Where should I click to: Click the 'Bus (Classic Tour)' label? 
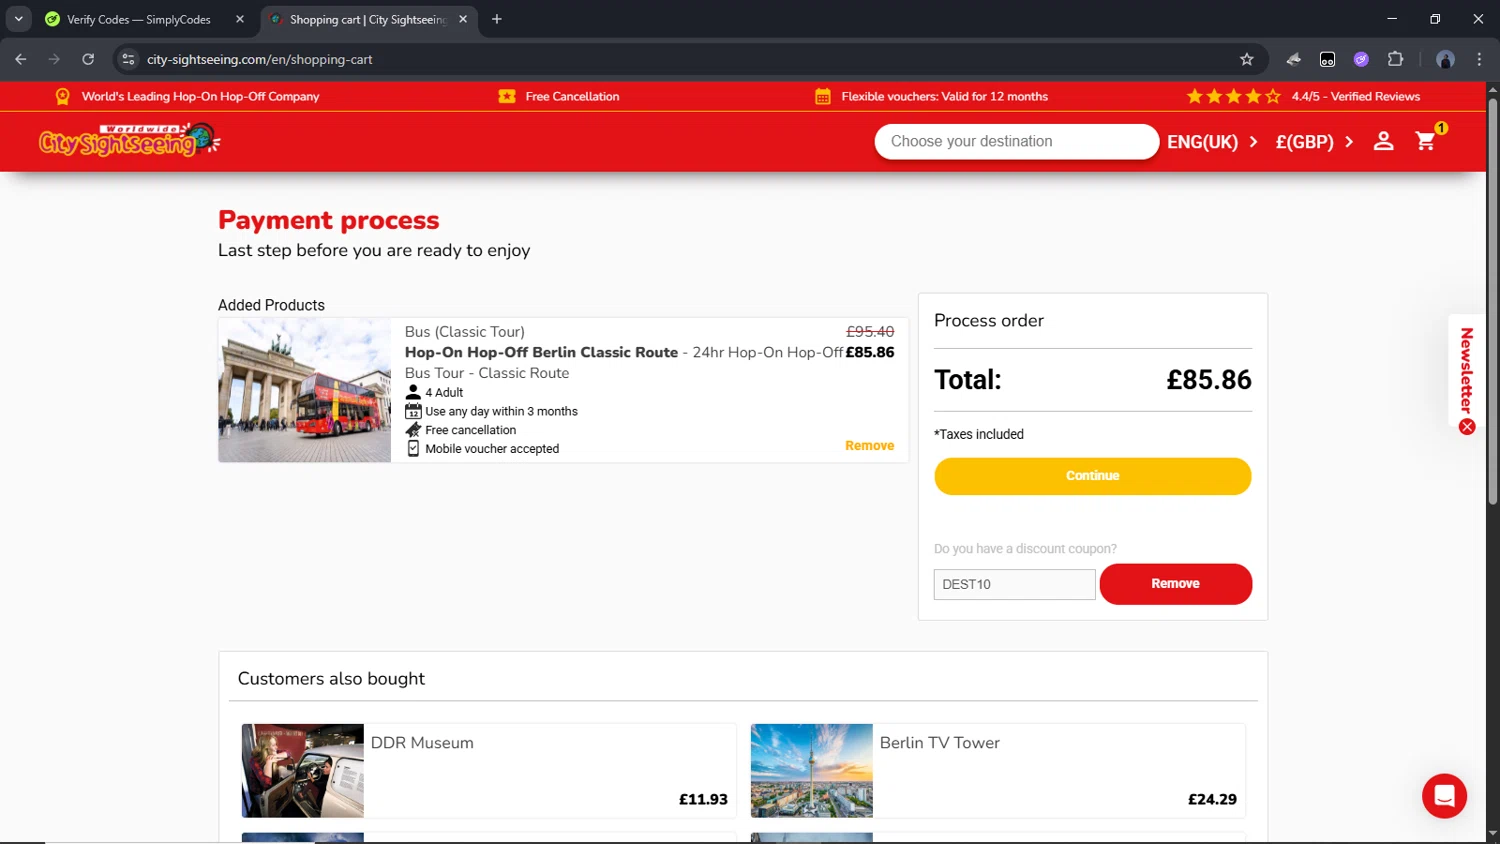point(464,332)
